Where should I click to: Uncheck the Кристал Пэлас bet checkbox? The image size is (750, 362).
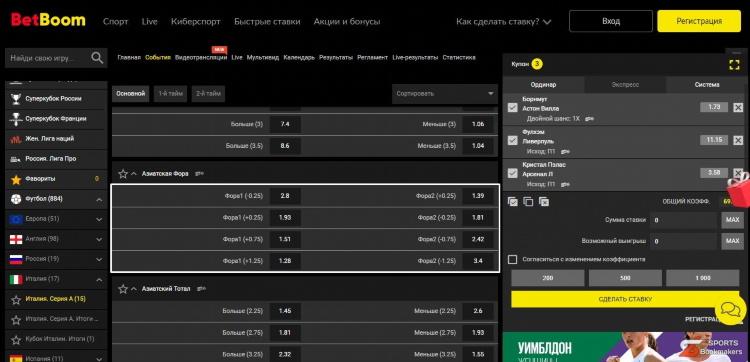(x=513, y=173)
